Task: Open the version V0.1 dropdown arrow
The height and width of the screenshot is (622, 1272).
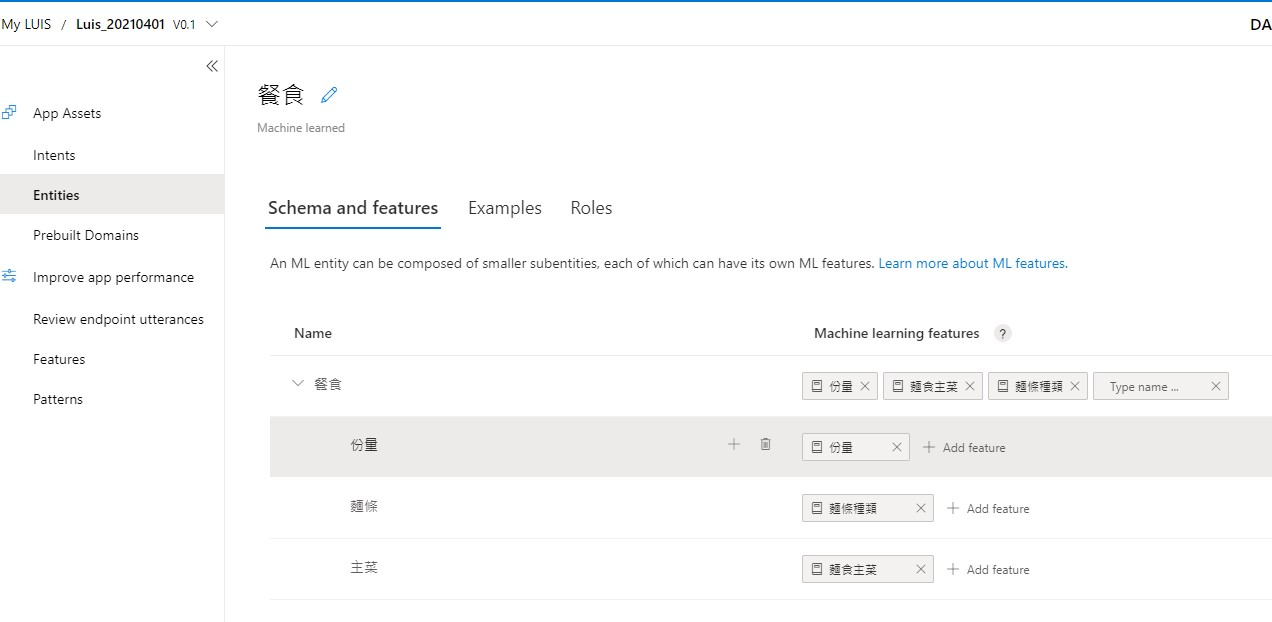Action: click(x=211, y=24)
